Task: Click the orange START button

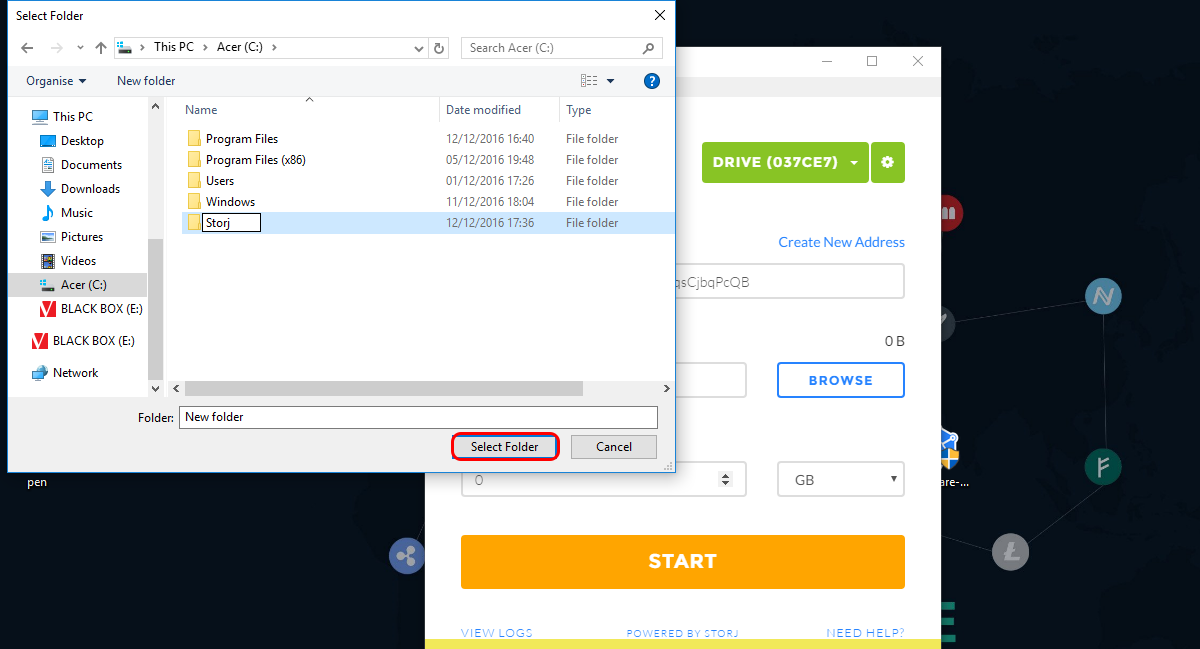Action: point(683,562)
